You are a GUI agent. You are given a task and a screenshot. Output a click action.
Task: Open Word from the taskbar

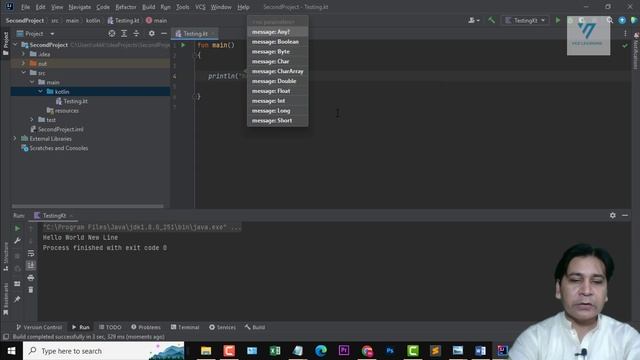coord(480,351)
